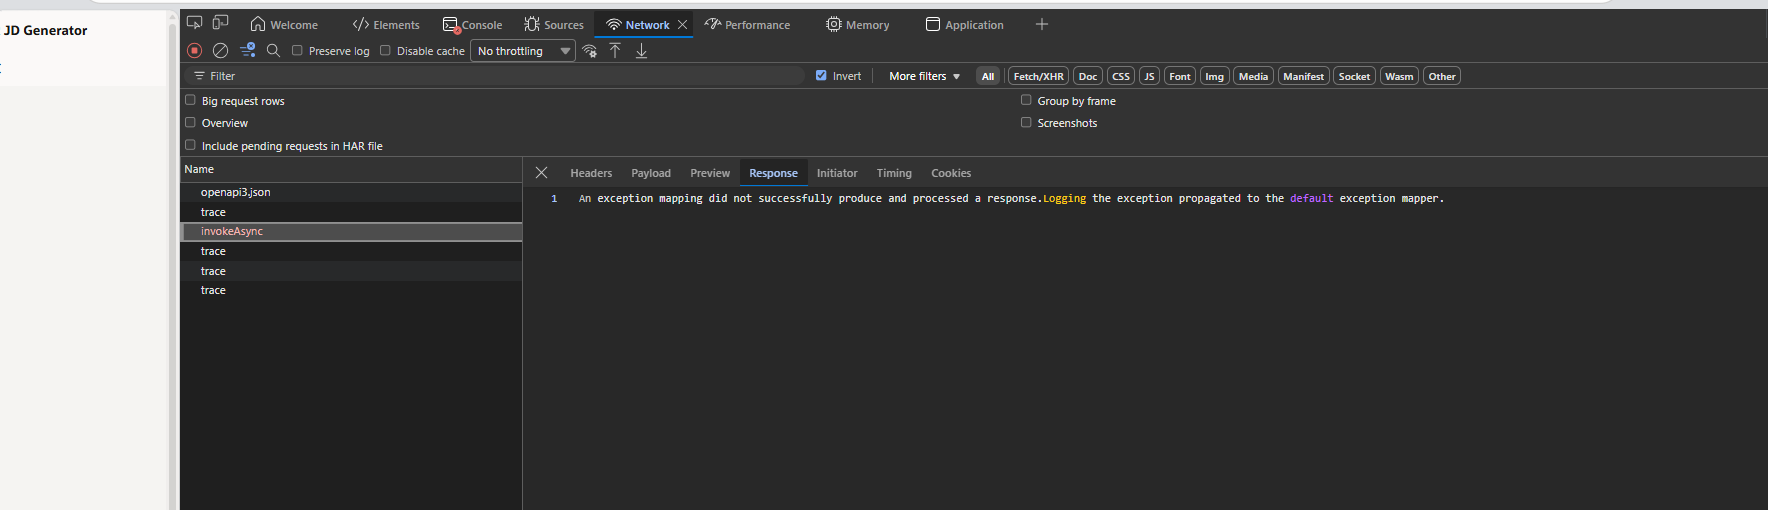This screenshot has width=1768, height=510.
Task: Click the Console panel icon
Action: tap(451, 25)
